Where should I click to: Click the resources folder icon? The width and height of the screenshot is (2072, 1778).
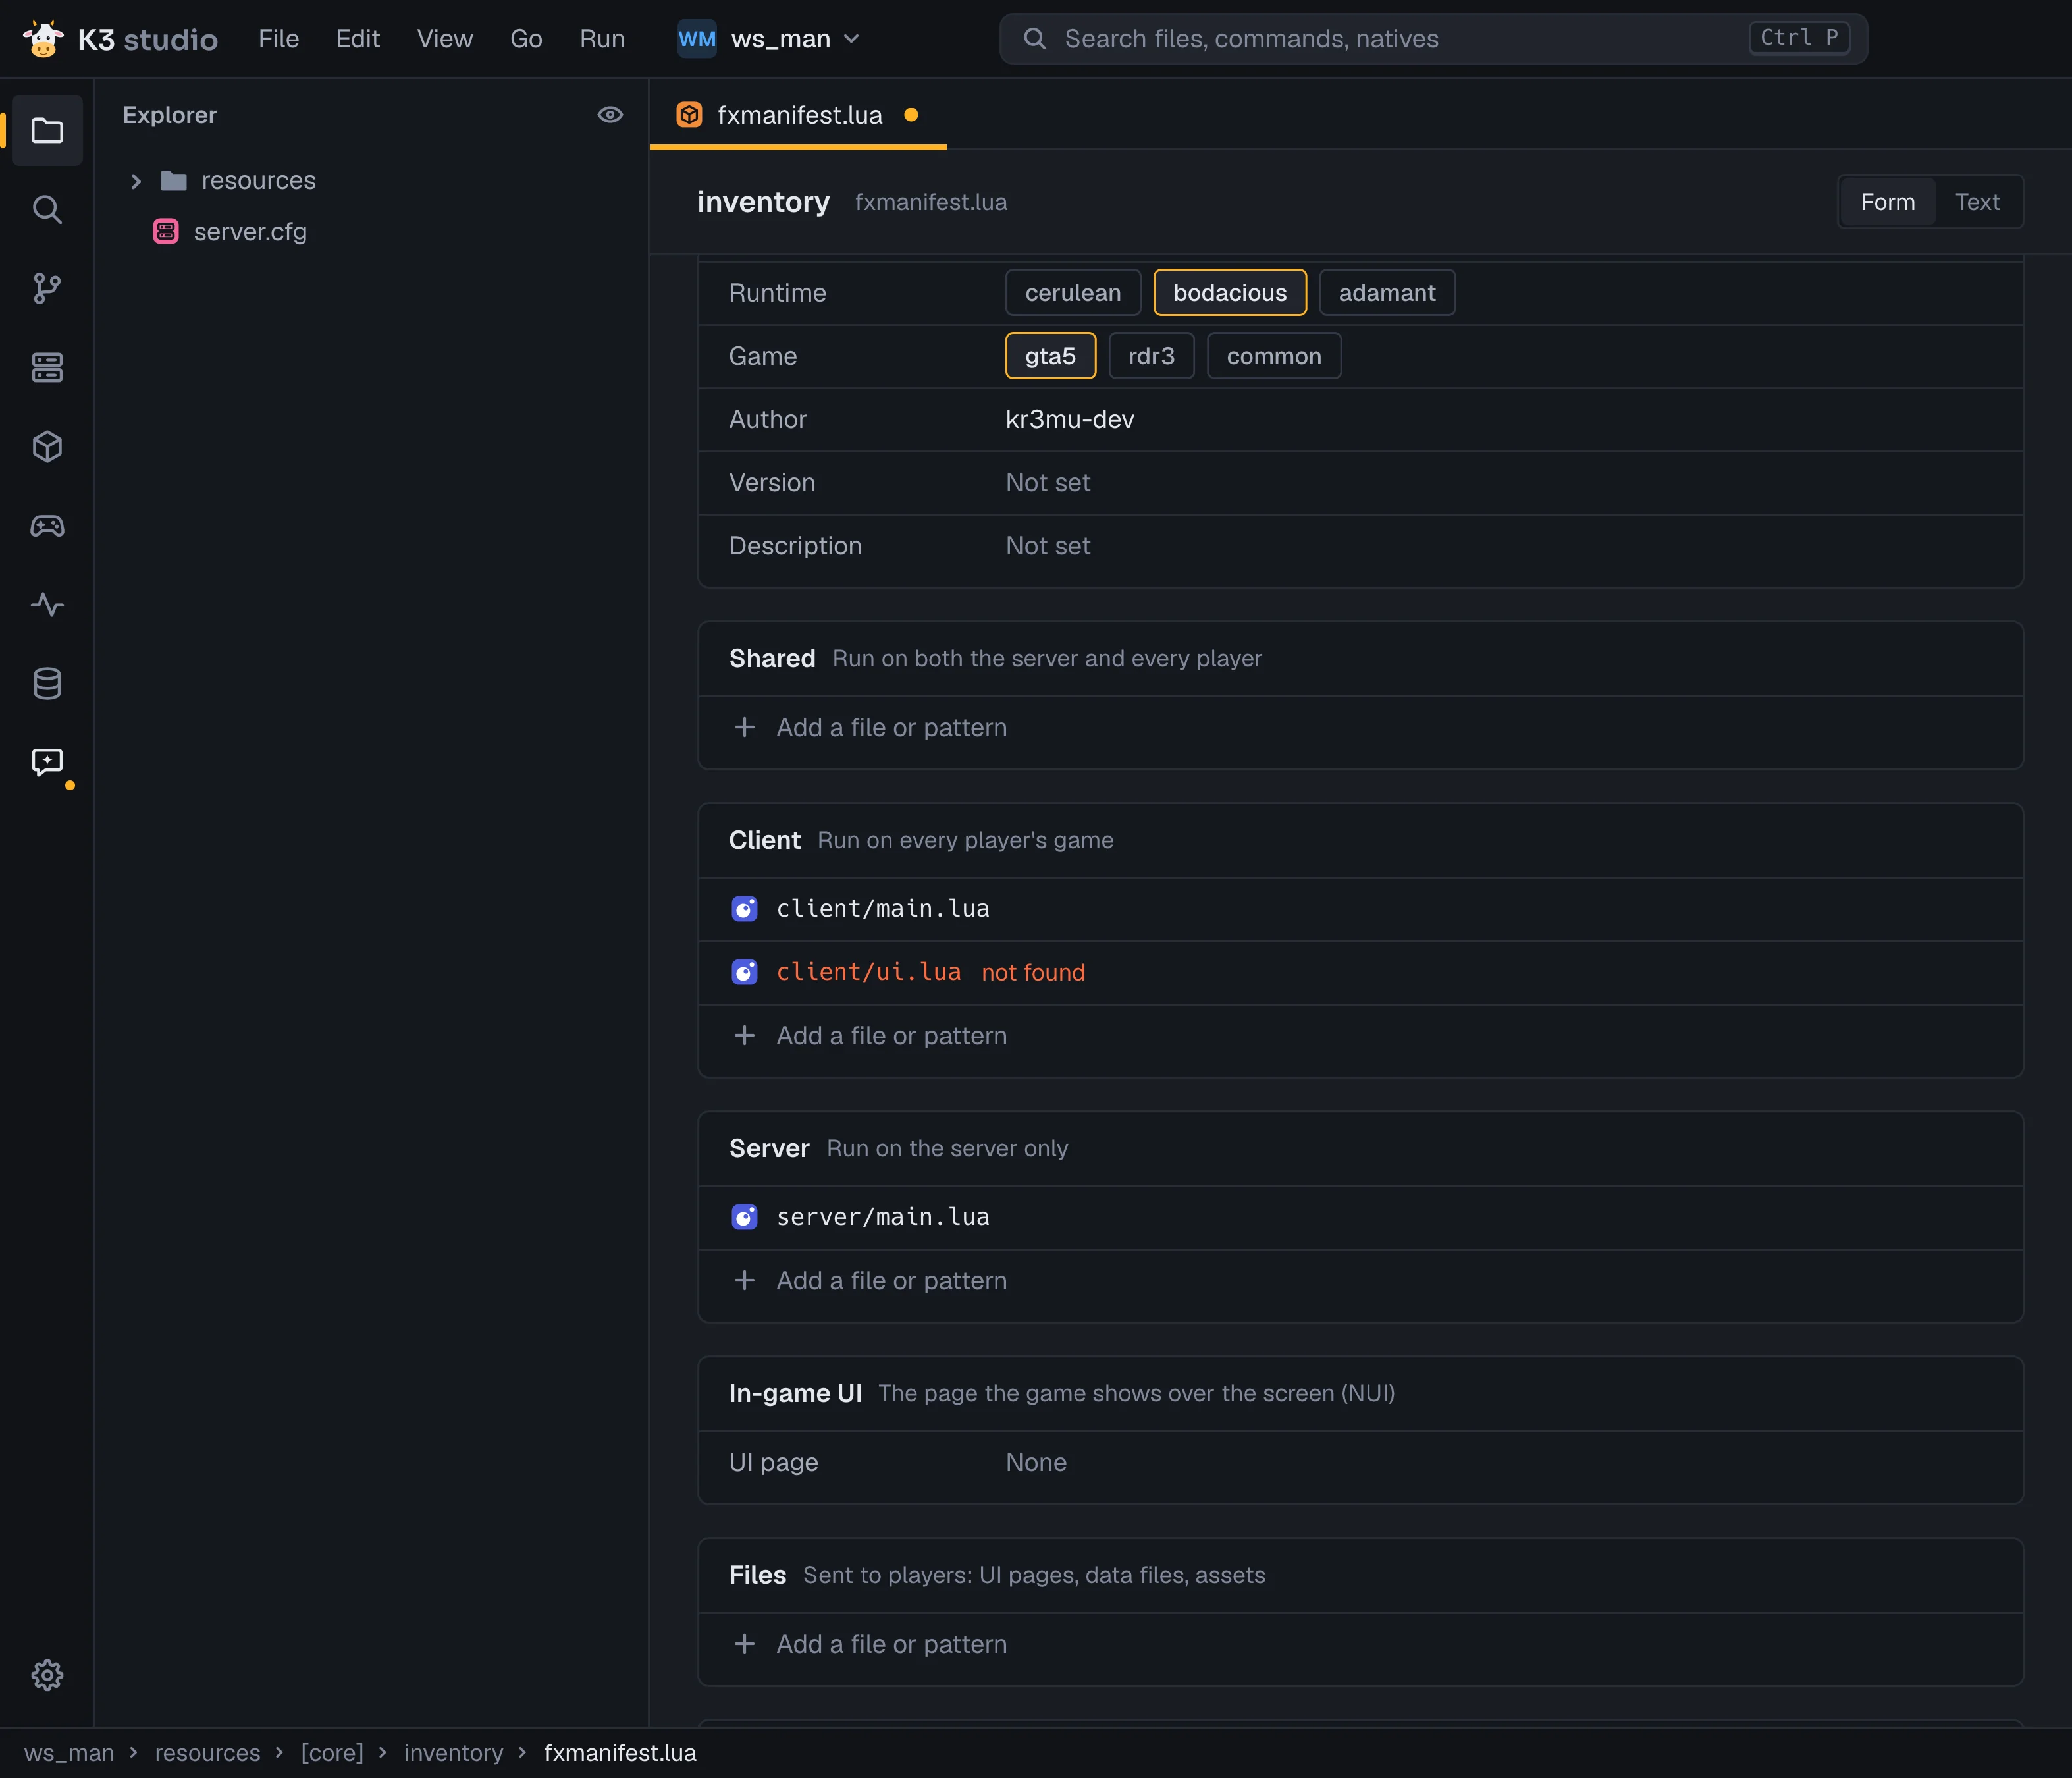coord(174,180)
